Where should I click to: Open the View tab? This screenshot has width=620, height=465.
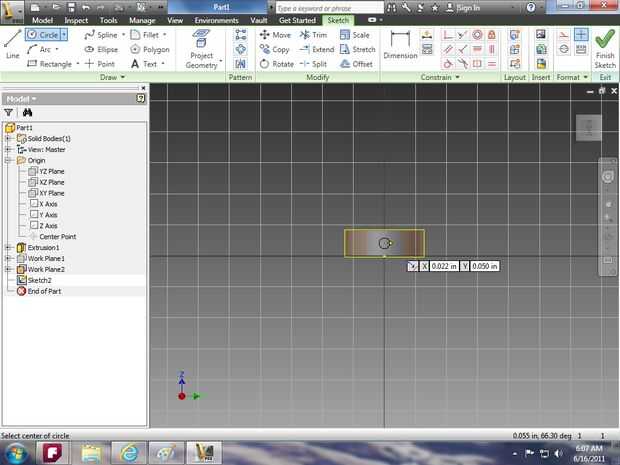click(x=175, y=21)
